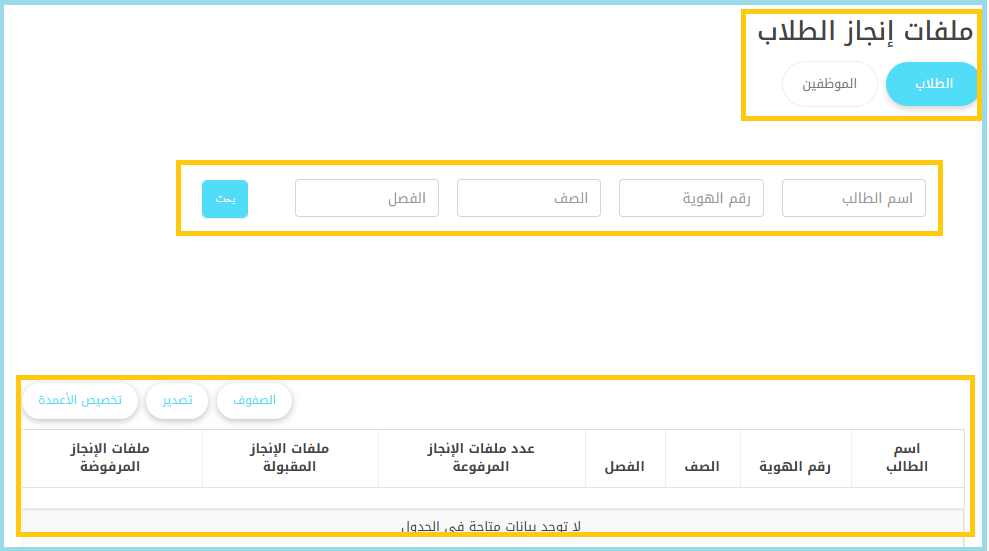Sort by رقم الهوية column header
Viewport: 989px width, 551px height.
coord(795,467)
